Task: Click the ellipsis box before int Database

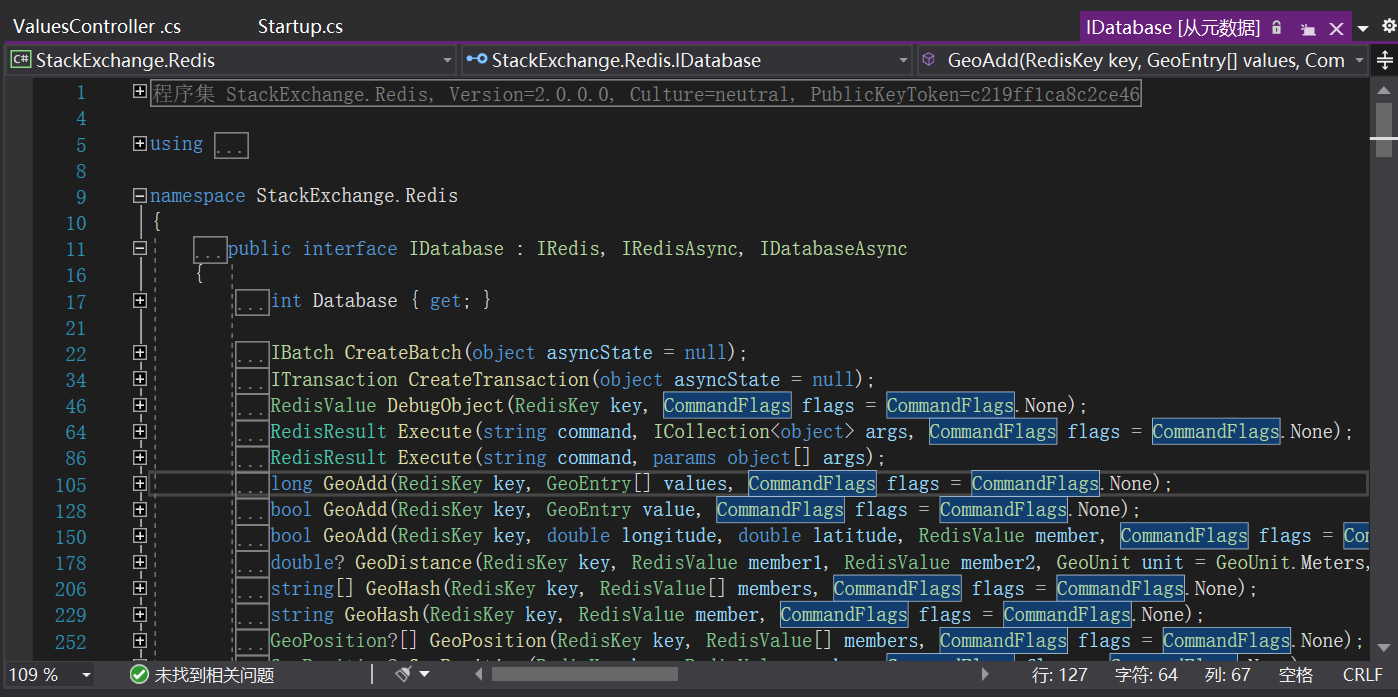Action: pyautogui.click(x=253, y=302)
